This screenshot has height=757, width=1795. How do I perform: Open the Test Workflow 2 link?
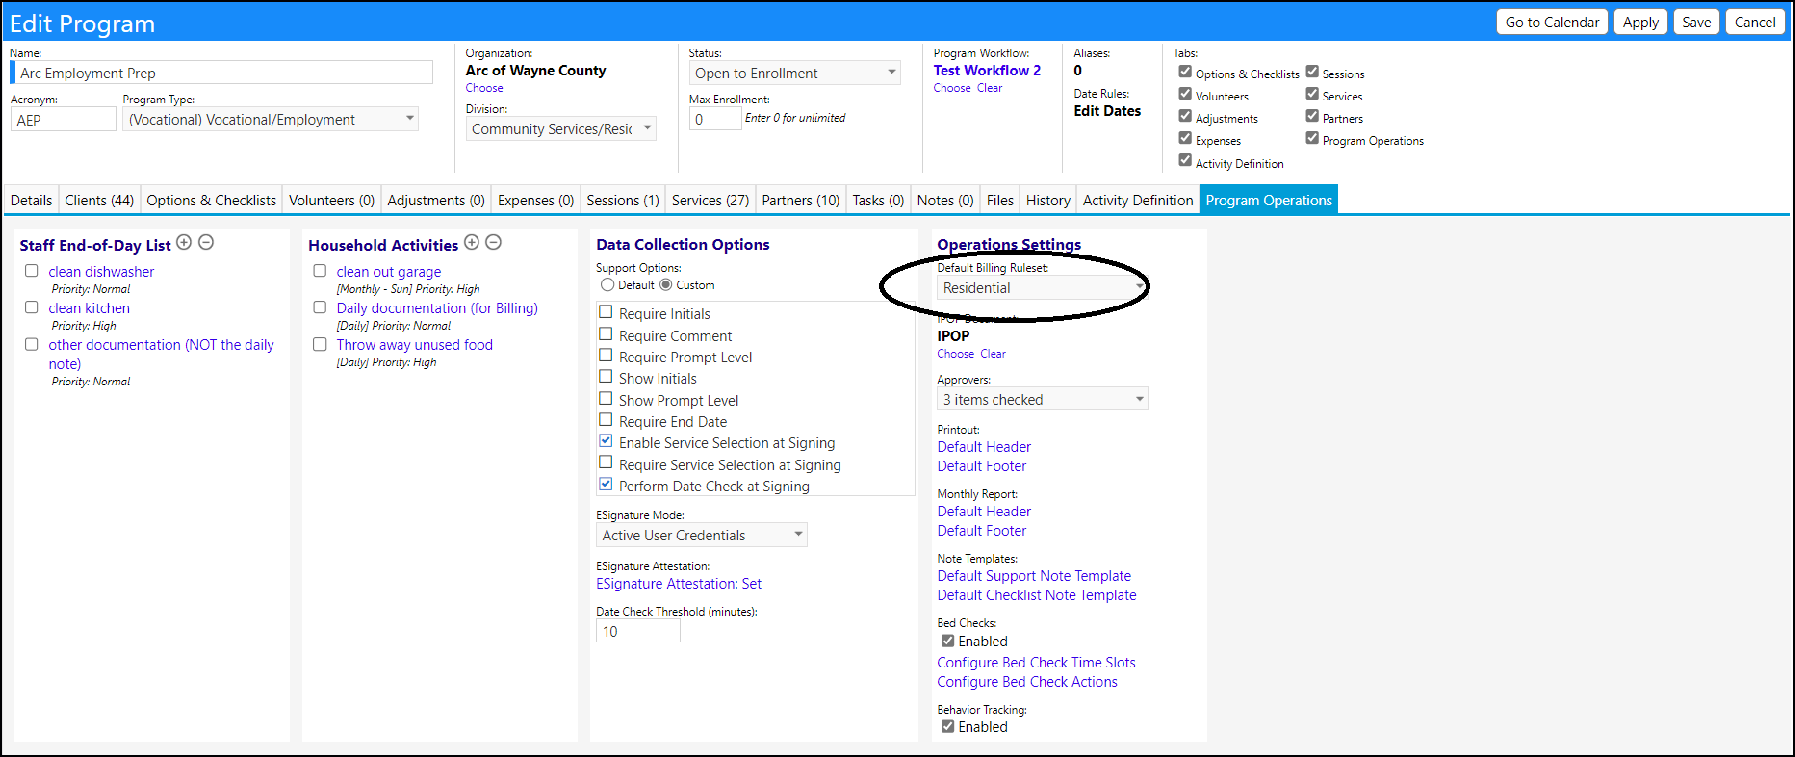pos(987,70)
